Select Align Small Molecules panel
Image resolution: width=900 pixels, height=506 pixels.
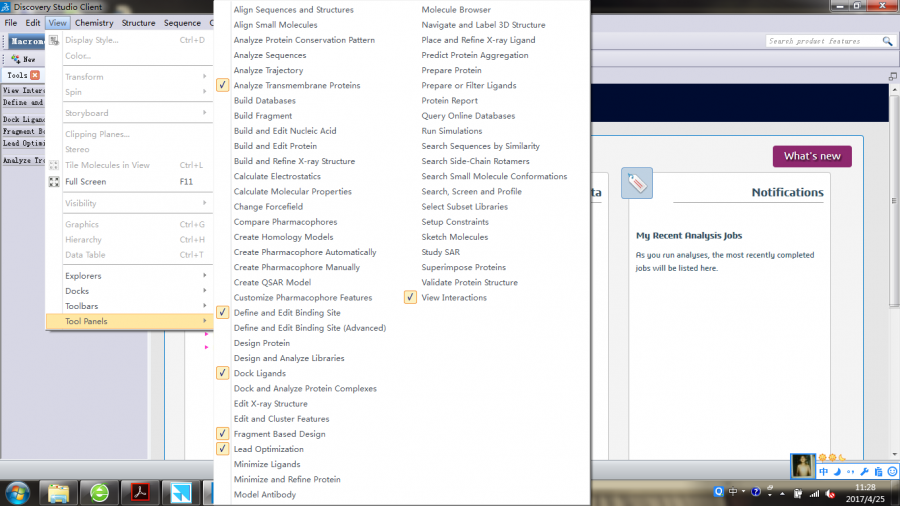pos(275,25)
